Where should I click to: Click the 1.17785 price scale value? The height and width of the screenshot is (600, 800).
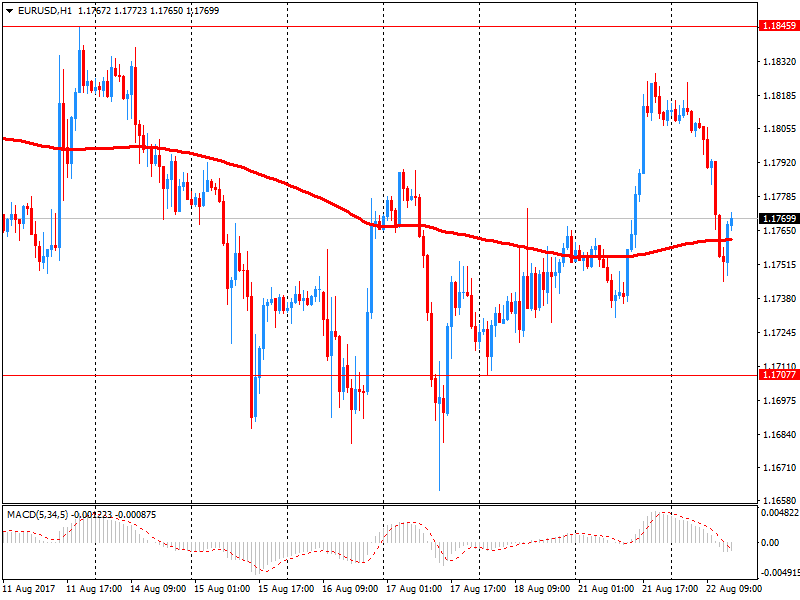point(779,196)
